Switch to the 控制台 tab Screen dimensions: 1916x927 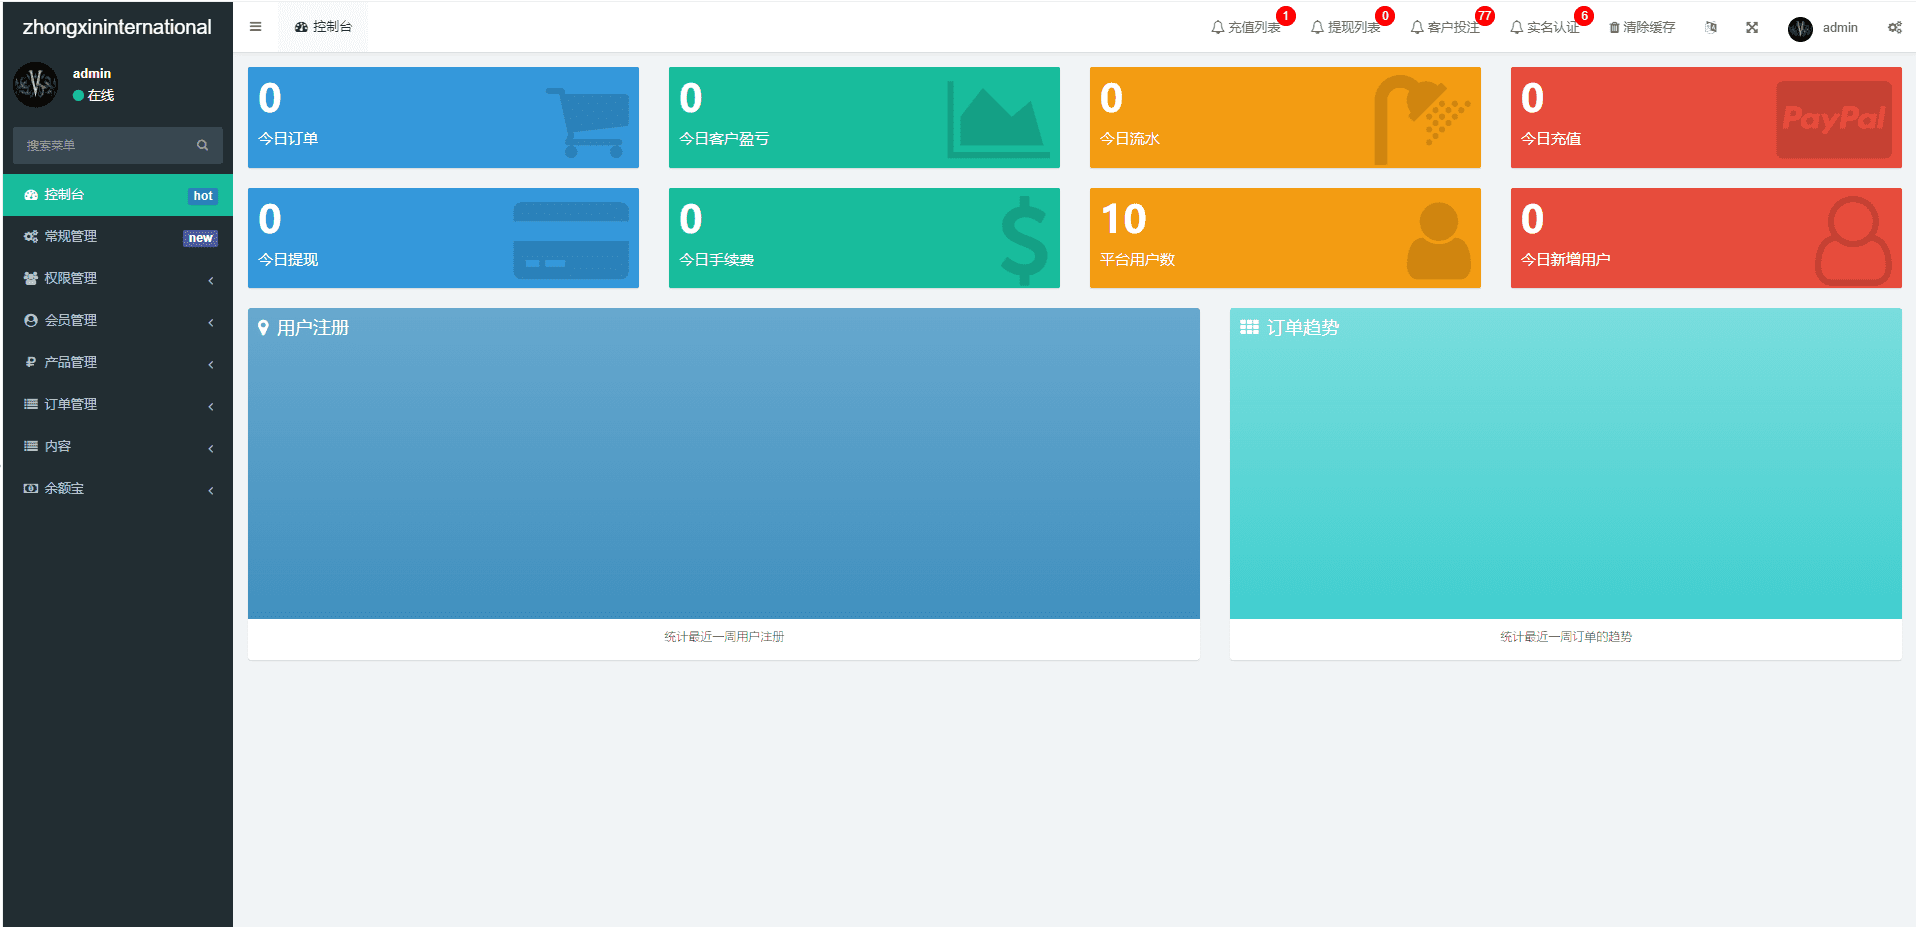[x=323, y=27]
